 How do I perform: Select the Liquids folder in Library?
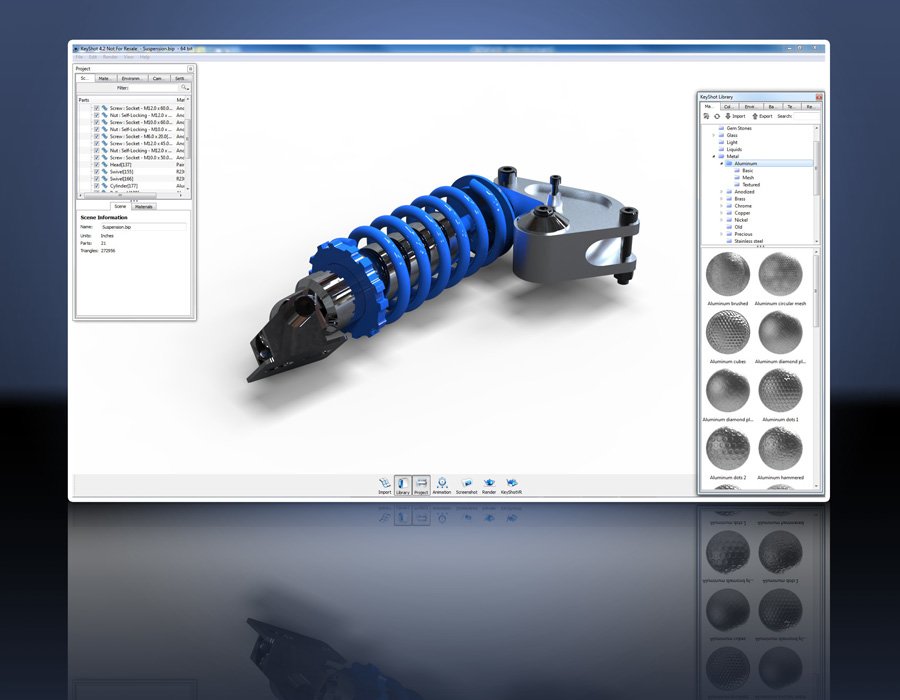click(x=734, y=149)
